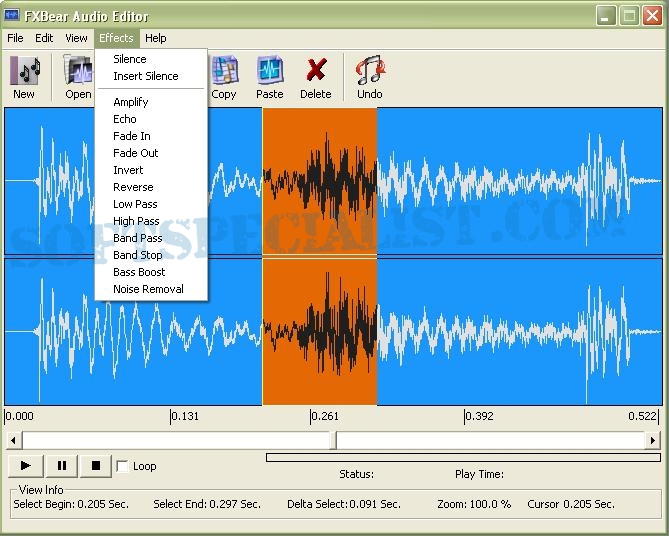
Task: Enable the Loop checkbox
Action: [123, 466]
